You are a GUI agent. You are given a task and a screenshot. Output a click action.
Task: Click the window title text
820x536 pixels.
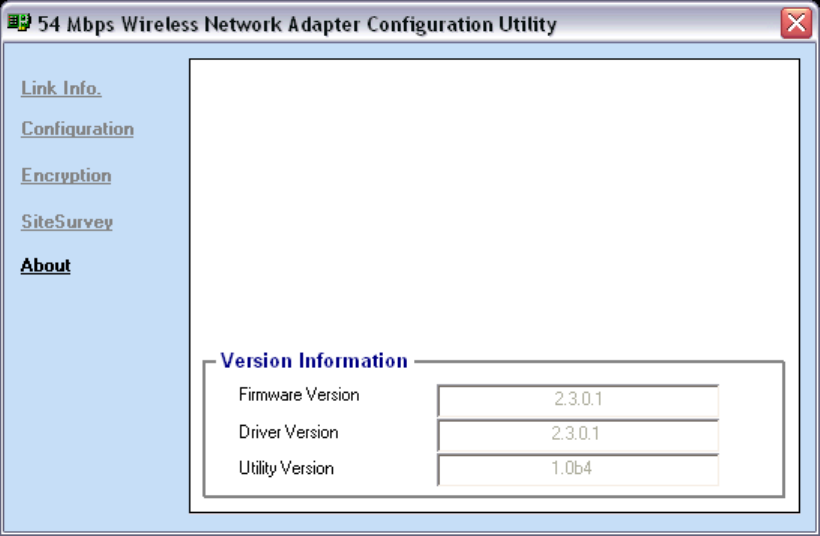tap(297, 24)
